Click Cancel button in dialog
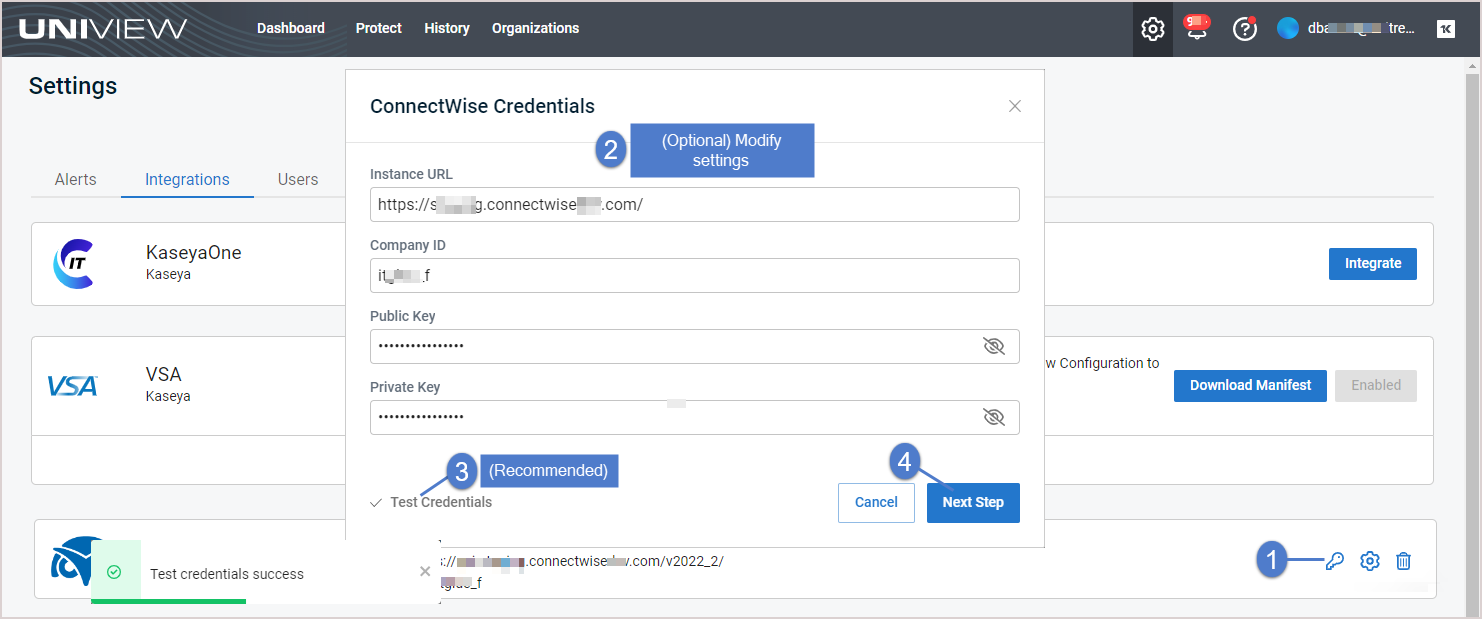 pos(876,502)
